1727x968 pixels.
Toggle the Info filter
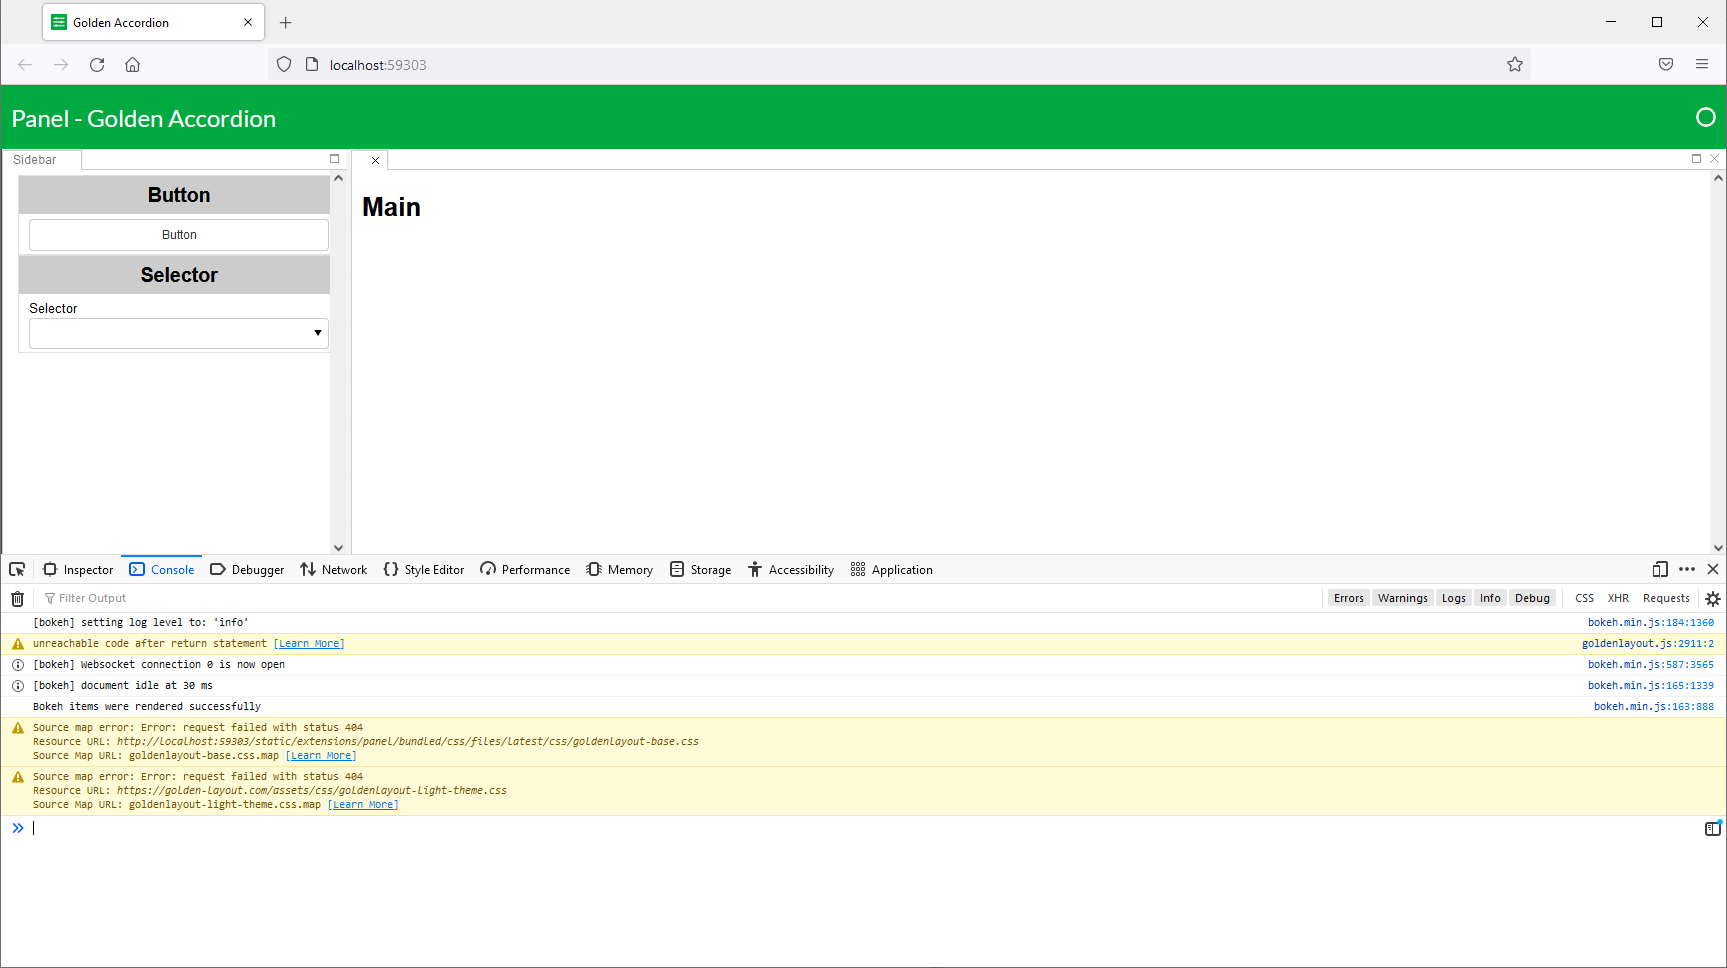point(1490,599)
